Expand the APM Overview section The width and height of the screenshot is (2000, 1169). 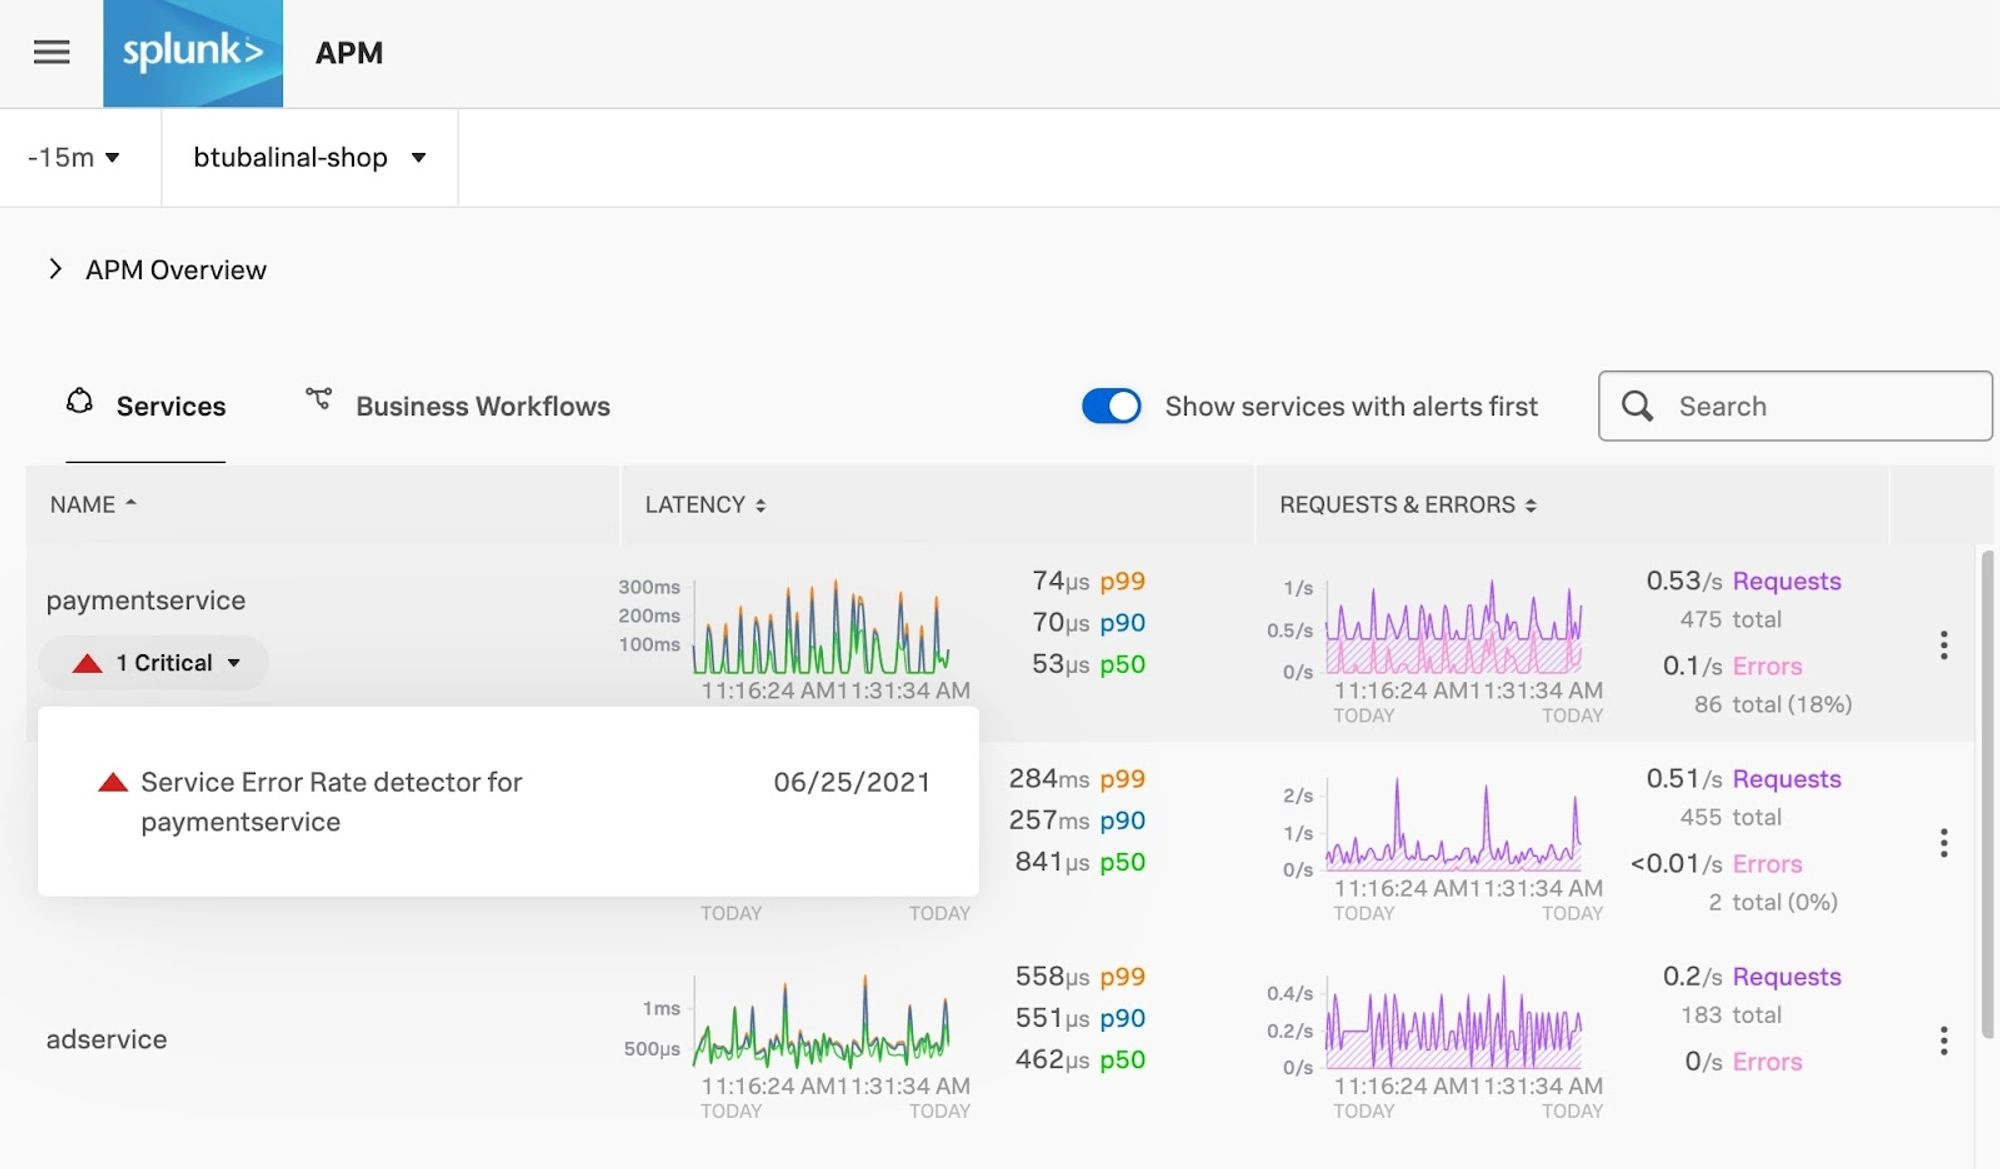157,270
